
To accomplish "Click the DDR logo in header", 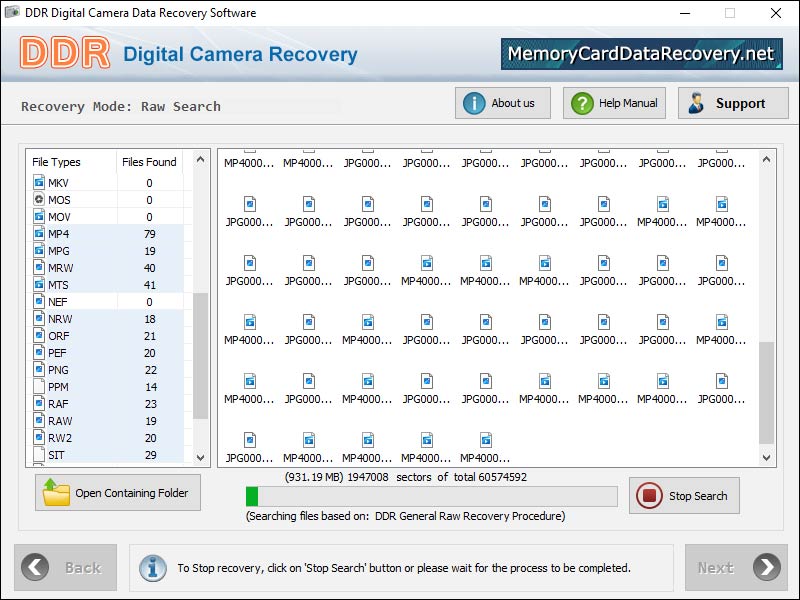I will click(x=65, y=54).
